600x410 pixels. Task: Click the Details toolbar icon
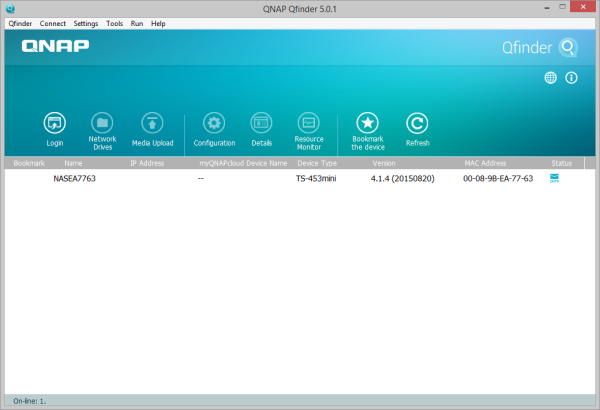pos(261,123)
